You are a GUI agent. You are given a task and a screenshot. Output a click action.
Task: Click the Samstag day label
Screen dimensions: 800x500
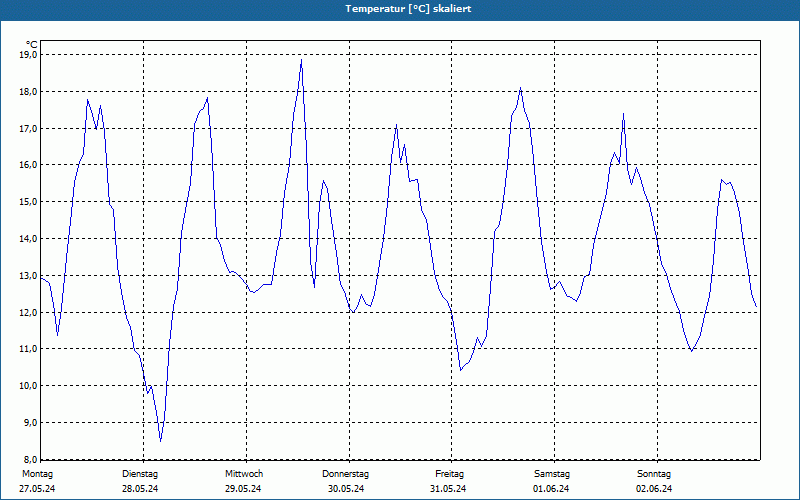[x=552, y=474]
